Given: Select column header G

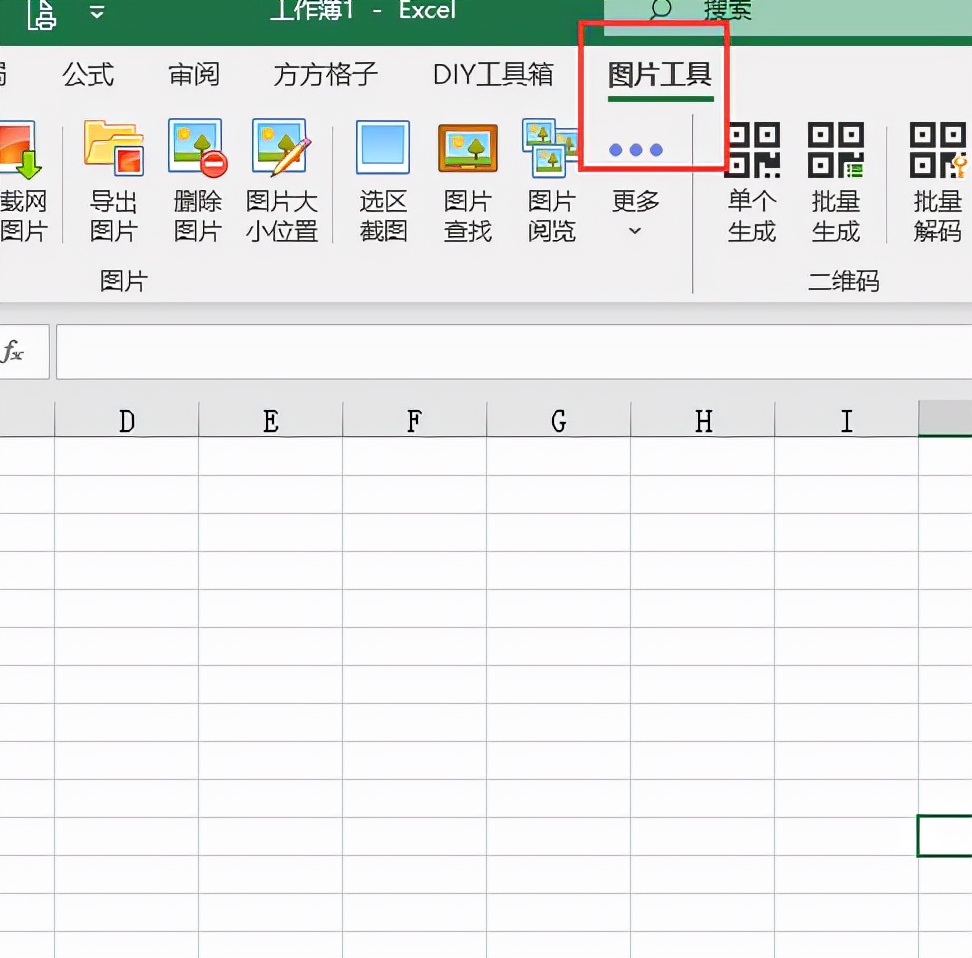Looking at the screenshot, I should (558, 421).
